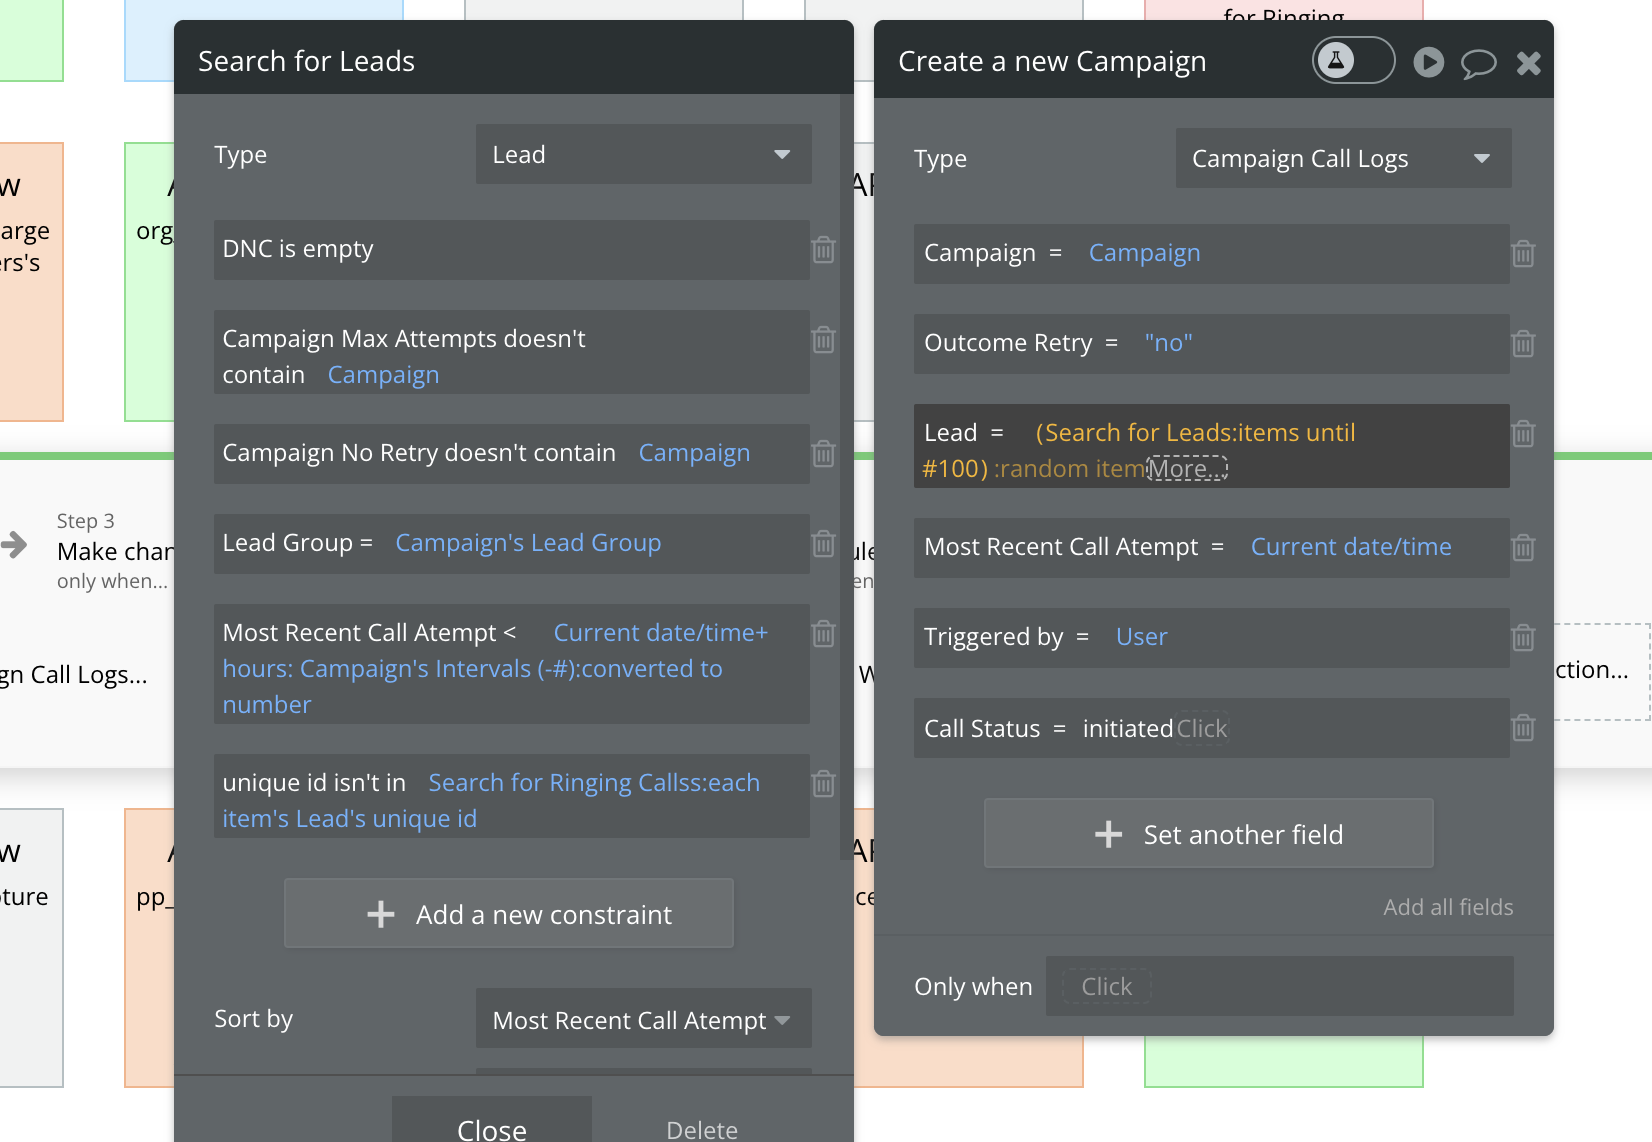Remove the Triggered by field
Image resolution: width=1652 pixels, height=1142 pixels.
[1523, 638]
